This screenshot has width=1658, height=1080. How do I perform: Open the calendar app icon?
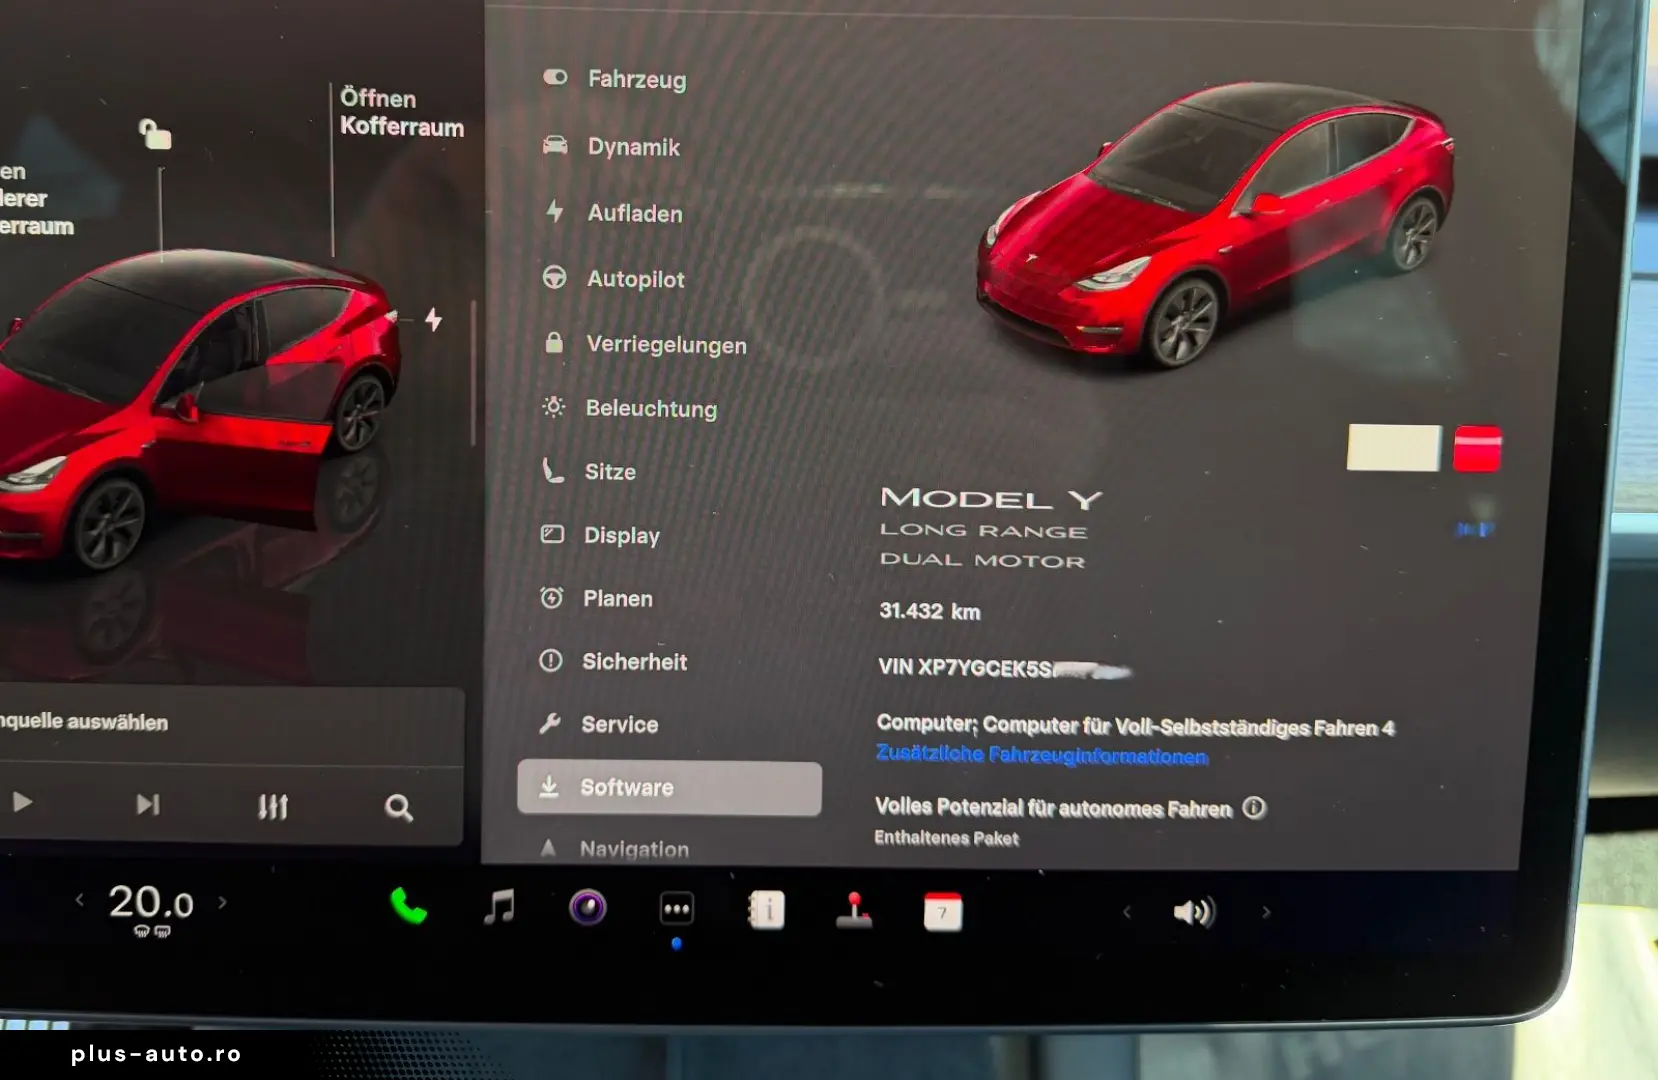pyautogui.click(x=943, y=912)
